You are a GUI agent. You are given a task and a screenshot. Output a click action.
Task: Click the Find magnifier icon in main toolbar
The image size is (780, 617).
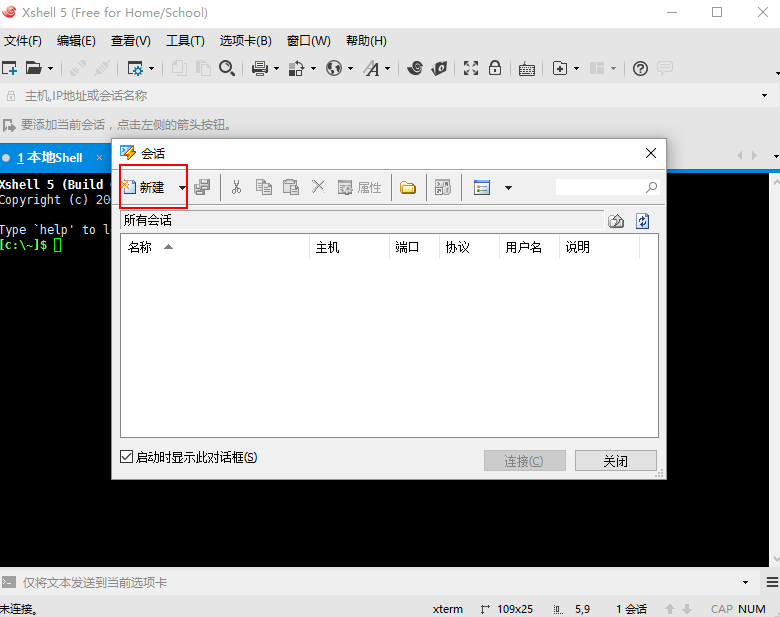pyautogui.click(x=227, y=68)
